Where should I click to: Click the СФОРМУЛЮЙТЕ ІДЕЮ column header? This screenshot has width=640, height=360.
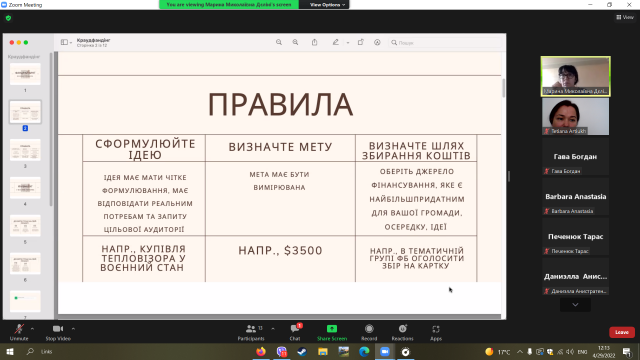[145, 149]
